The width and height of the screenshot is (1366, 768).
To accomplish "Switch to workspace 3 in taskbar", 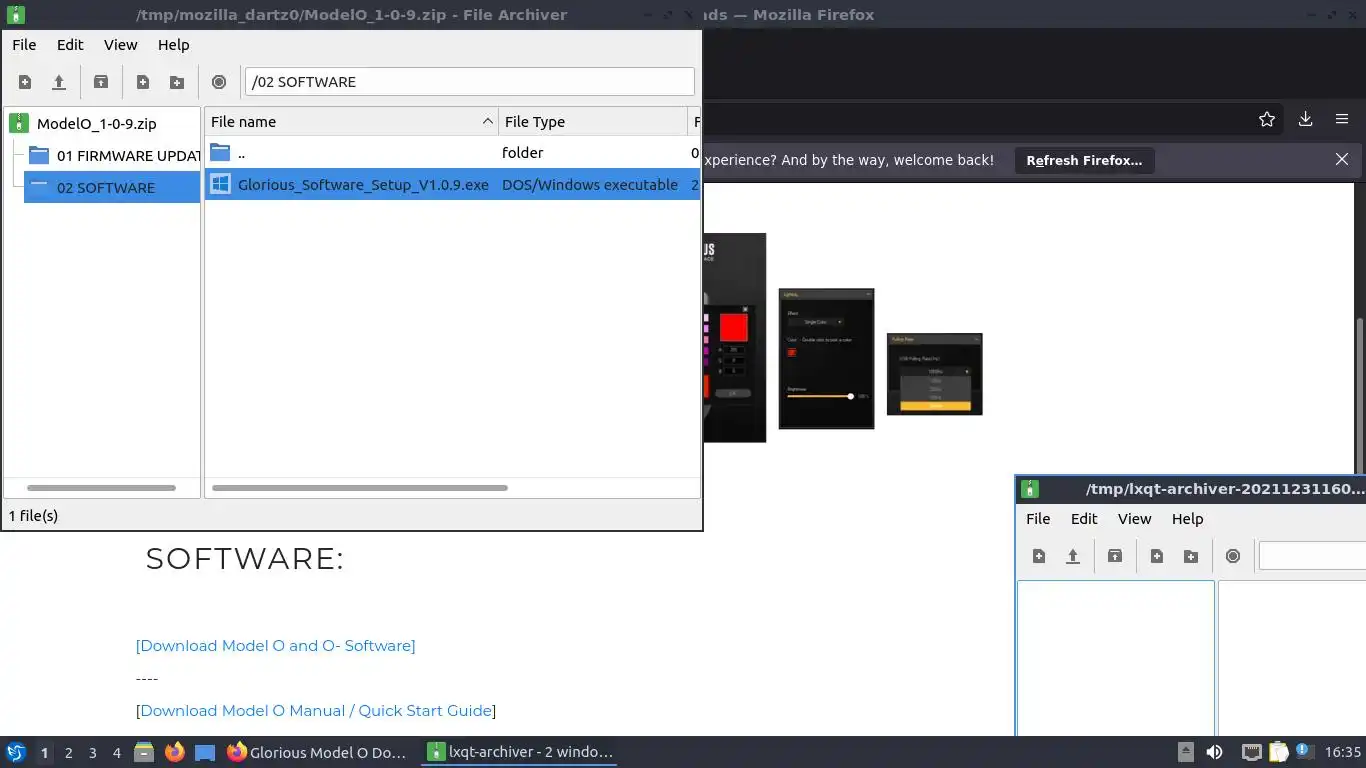I will pyautogui.click(x=92, y=752).
